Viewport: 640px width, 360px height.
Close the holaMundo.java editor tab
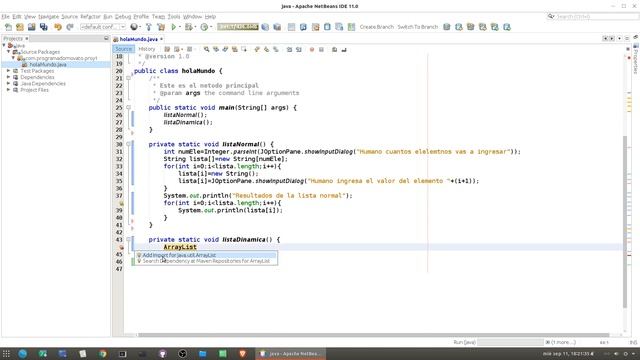point(162,39)
